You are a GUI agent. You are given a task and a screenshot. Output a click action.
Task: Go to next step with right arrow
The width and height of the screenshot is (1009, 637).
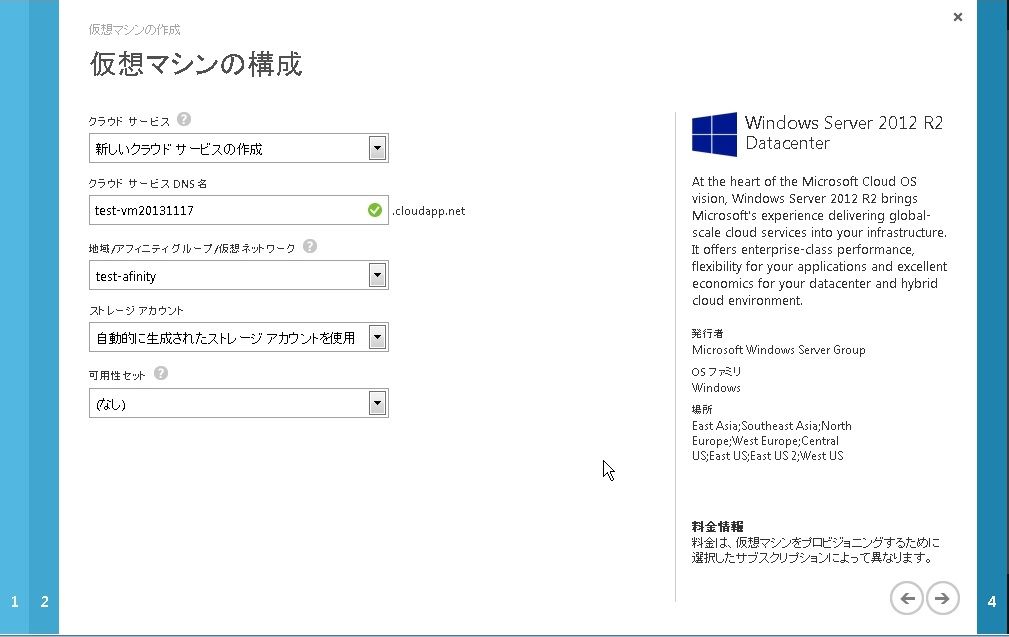pyautogui.click(x=943, y=598)
